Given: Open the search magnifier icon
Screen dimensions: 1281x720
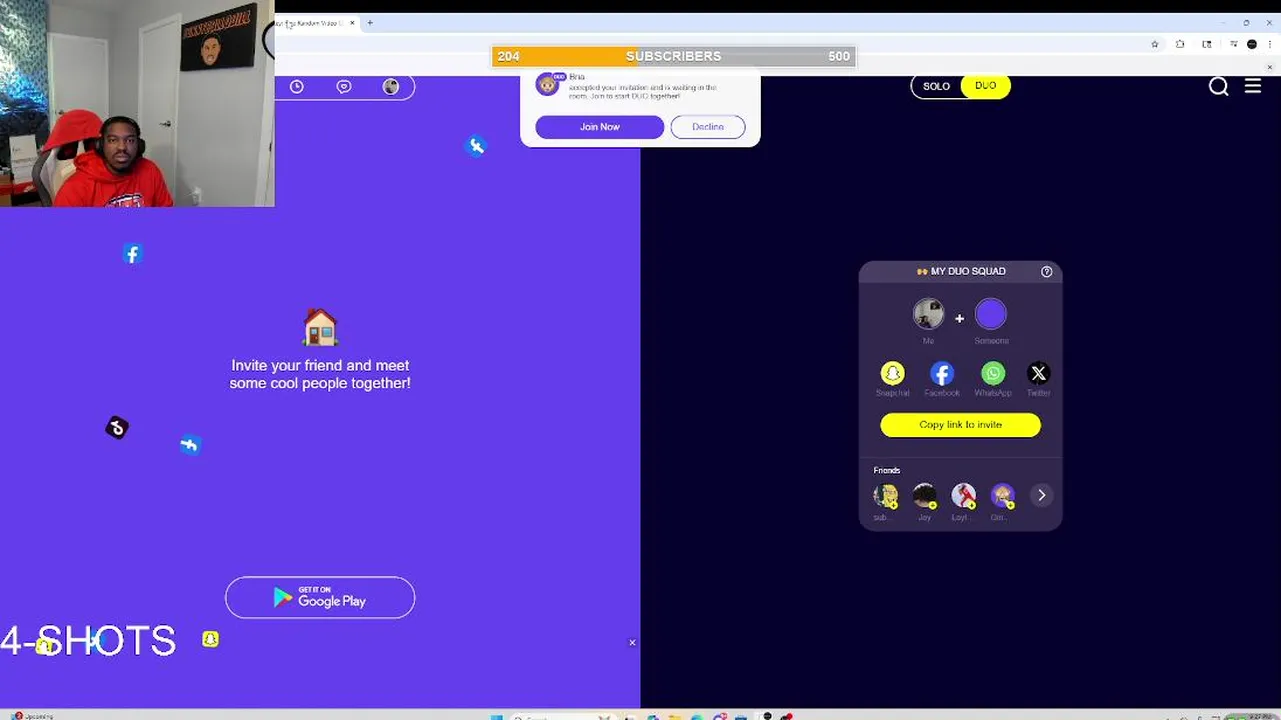Looking at the screenshot, I should tap(1218, 86).
